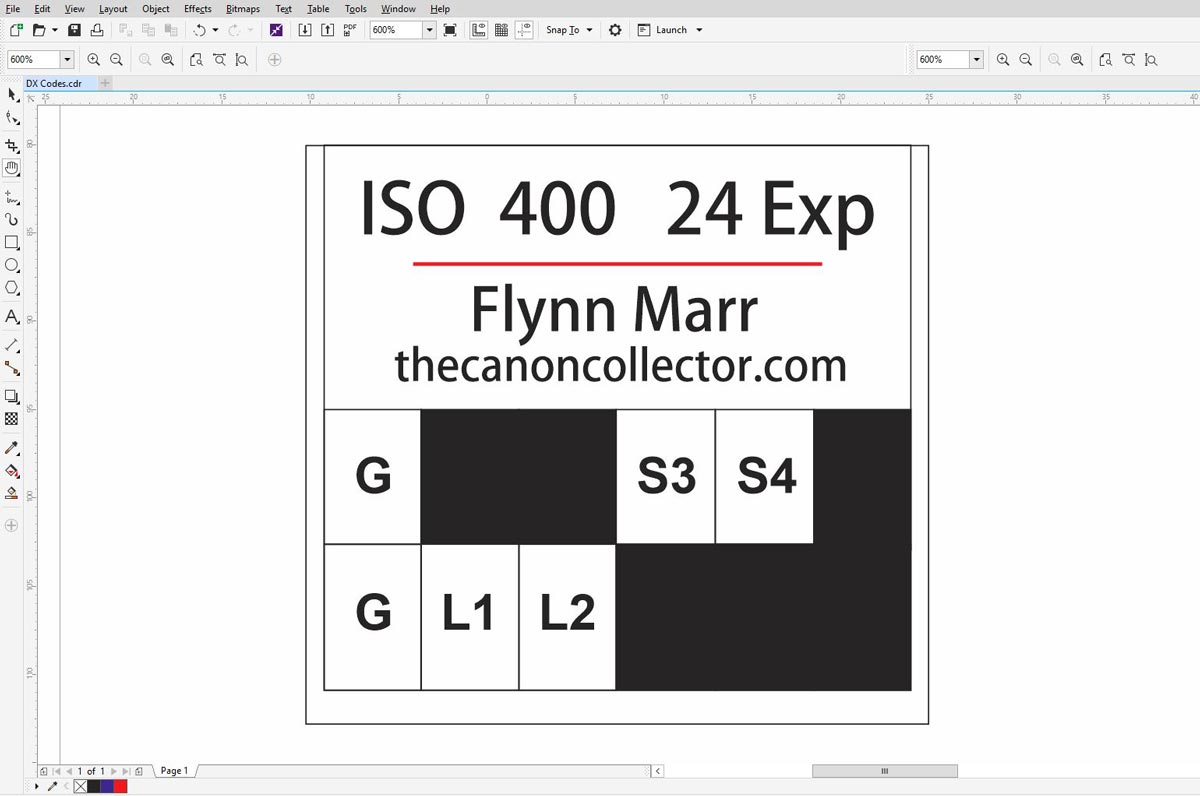Save the document with disk icon
1200x796 pixels.
tap(75, 30)
